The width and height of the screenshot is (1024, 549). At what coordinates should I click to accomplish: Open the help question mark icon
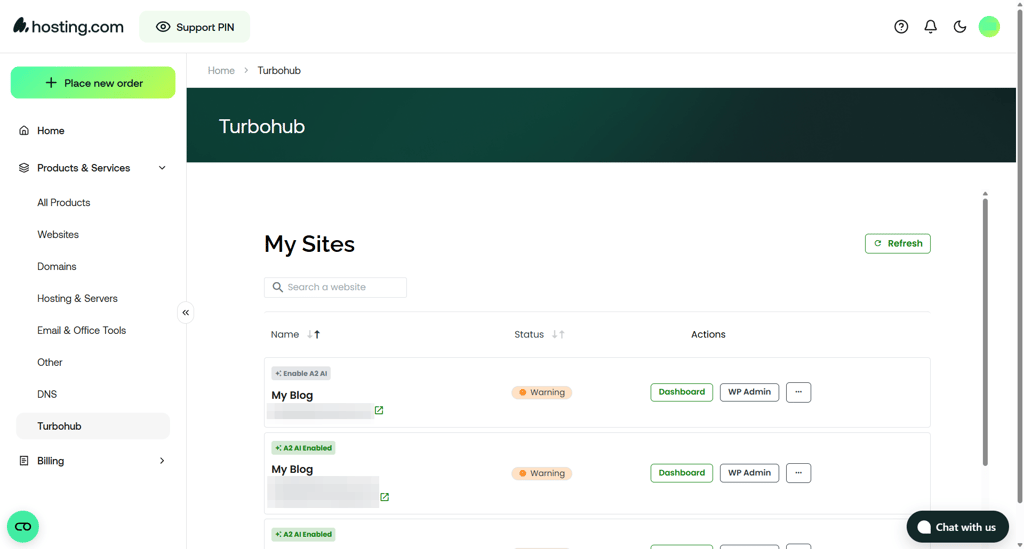pos(901,27)
